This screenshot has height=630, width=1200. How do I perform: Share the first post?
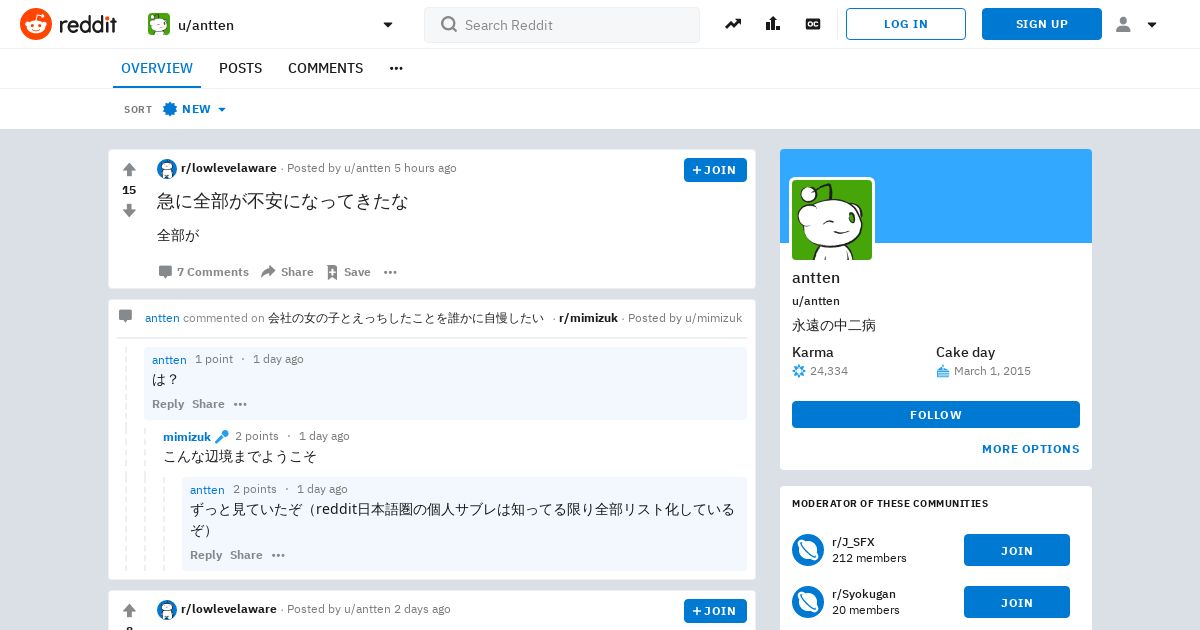[x=287, y=272]
